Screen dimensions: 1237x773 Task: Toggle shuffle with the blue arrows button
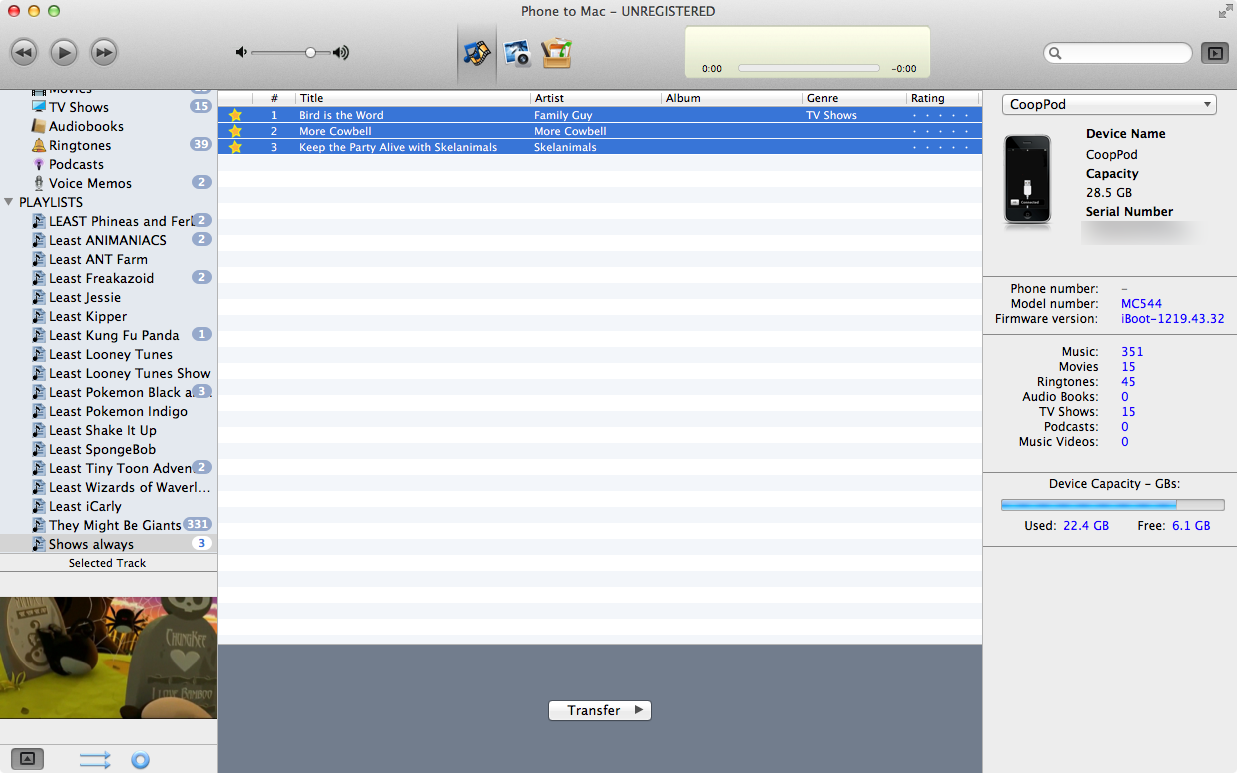pos(95,760)
